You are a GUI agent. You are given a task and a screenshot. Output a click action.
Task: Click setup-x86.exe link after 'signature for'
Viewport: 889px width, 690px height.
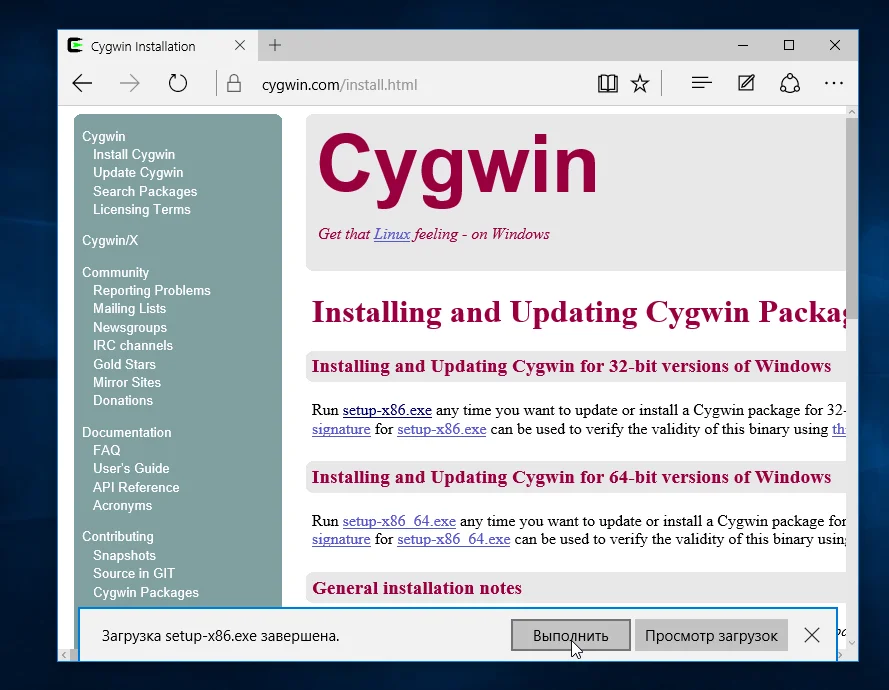[x=442, y=429]
